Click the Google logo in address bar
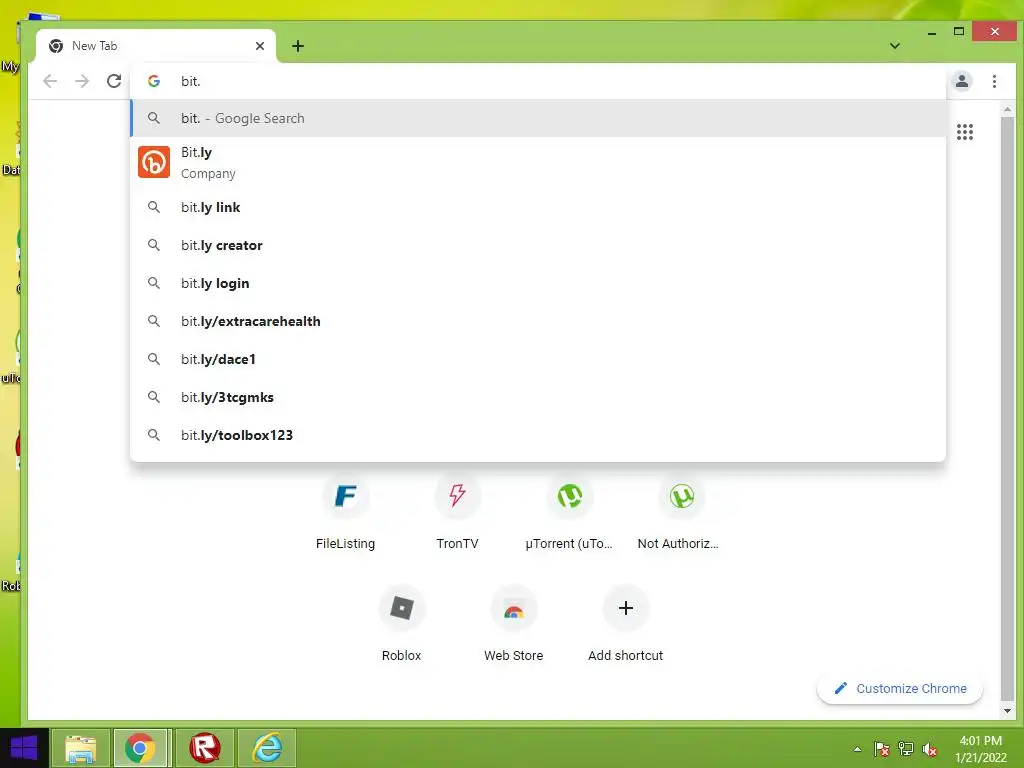The image size is (1024, 768). click(154, 81)
